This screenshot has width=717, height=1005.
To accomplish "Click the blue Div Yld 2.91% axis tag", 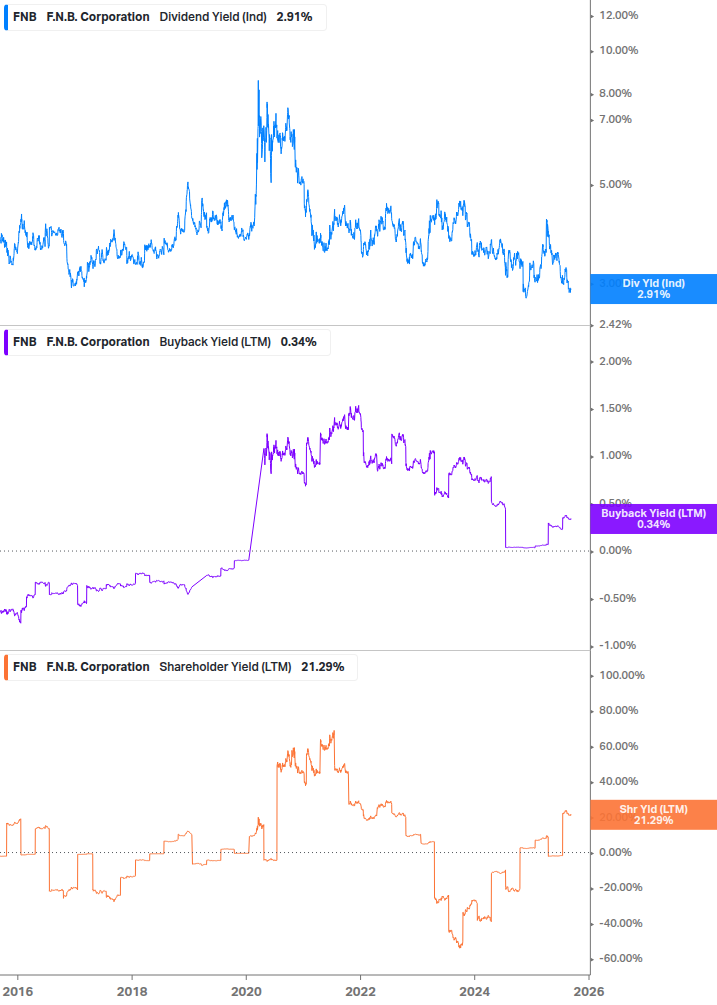I will [653, 289].
